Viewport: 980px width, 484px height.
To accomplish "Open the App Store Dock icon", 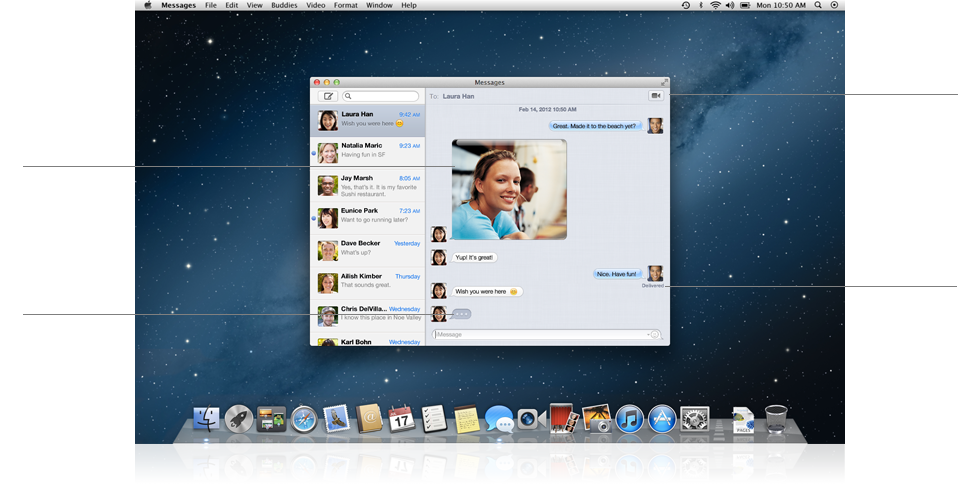I will [x=661, y=419].
